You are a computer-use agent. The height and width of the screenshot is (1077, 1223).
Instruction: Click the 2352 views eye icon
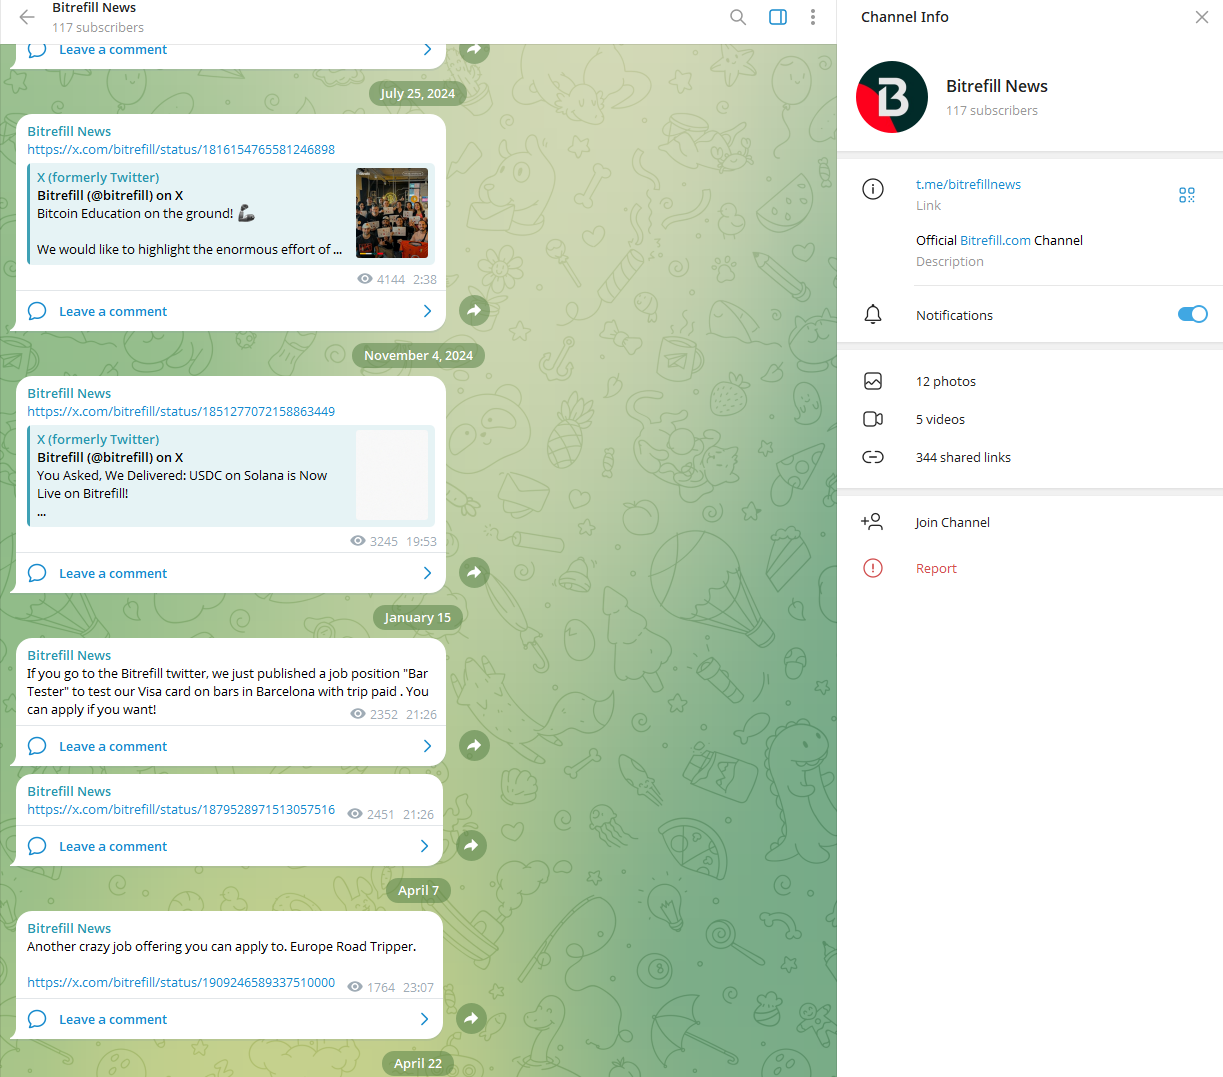pyautogui.click(x=358, y=714)
